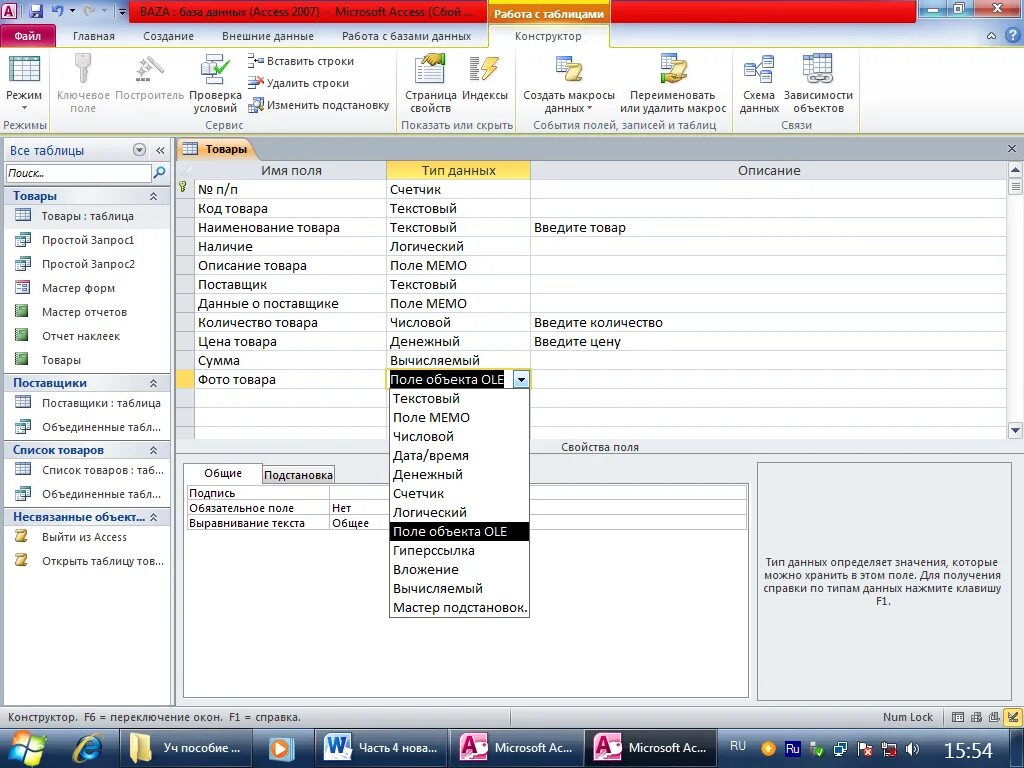Click Переименовать или удалить макрос
1024x768 pixels.
point(673,84)
